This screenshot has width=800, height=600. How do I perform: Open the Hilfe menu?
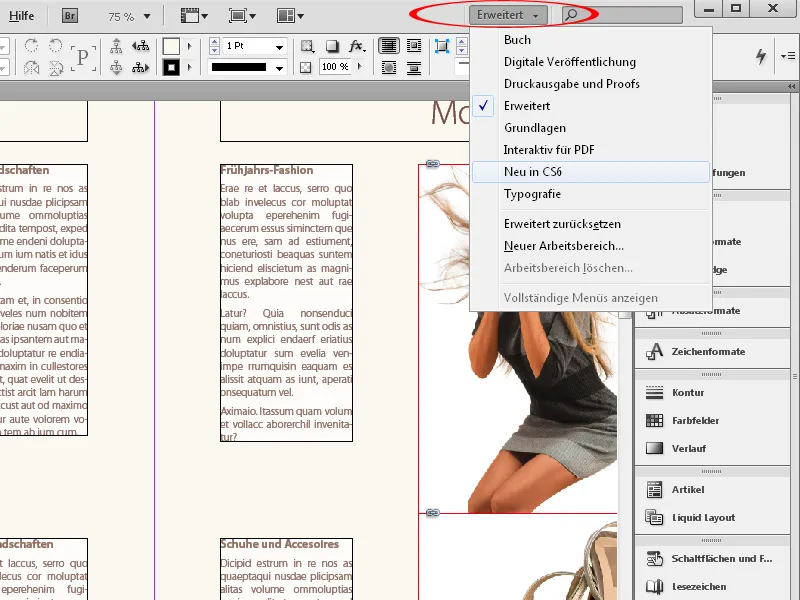click(x=22, y=15)
